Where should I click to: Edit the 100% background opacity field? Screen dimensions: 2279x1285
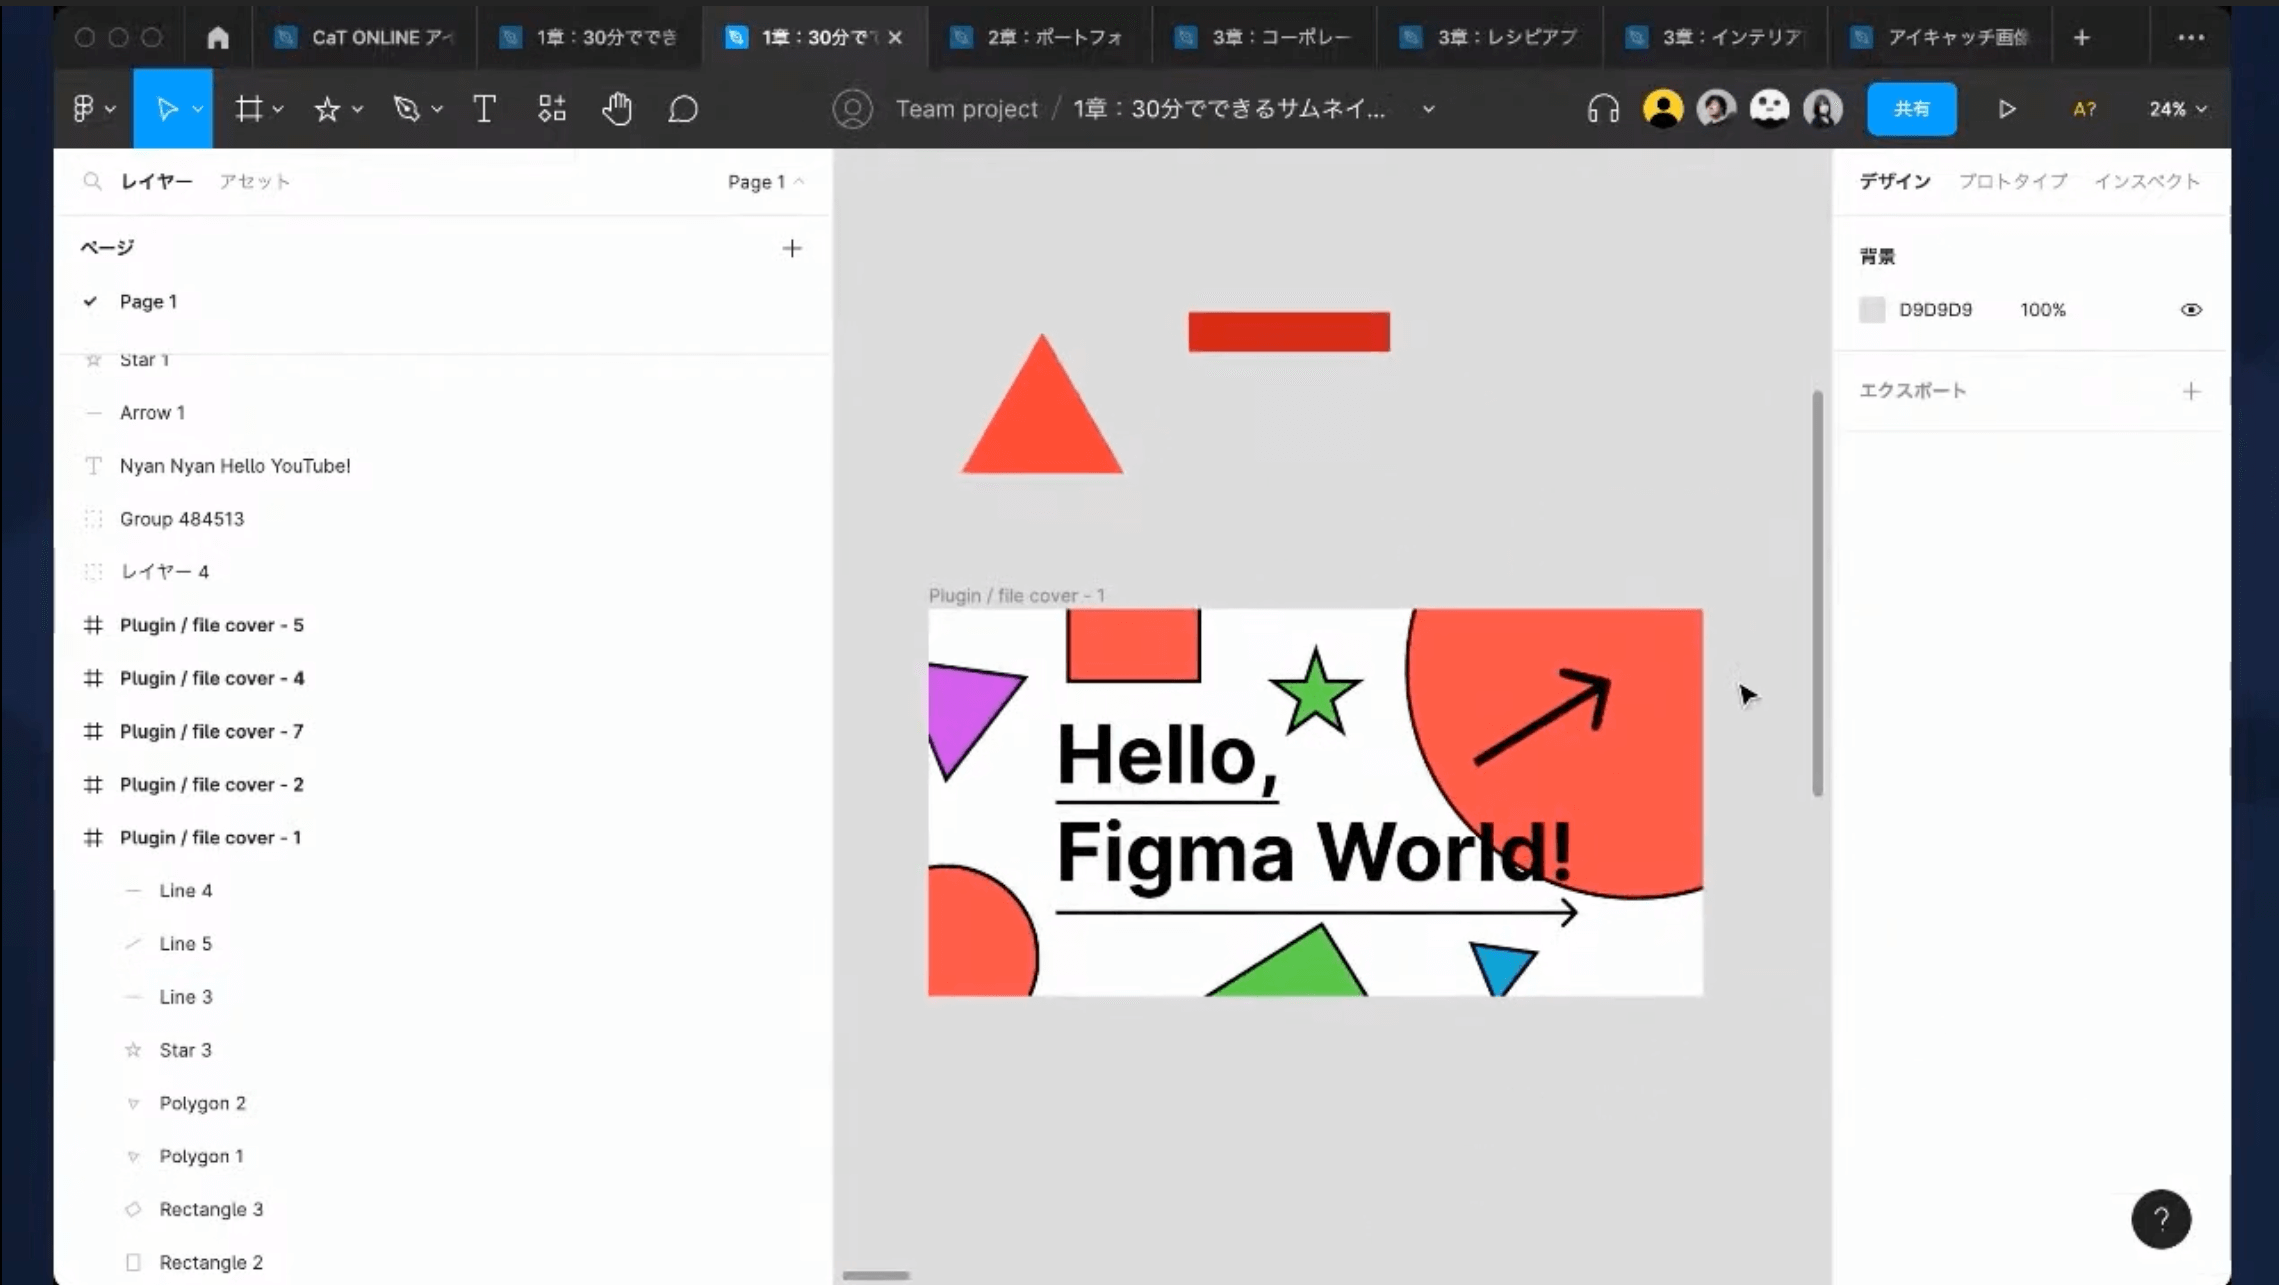[x=2042, y=309]
